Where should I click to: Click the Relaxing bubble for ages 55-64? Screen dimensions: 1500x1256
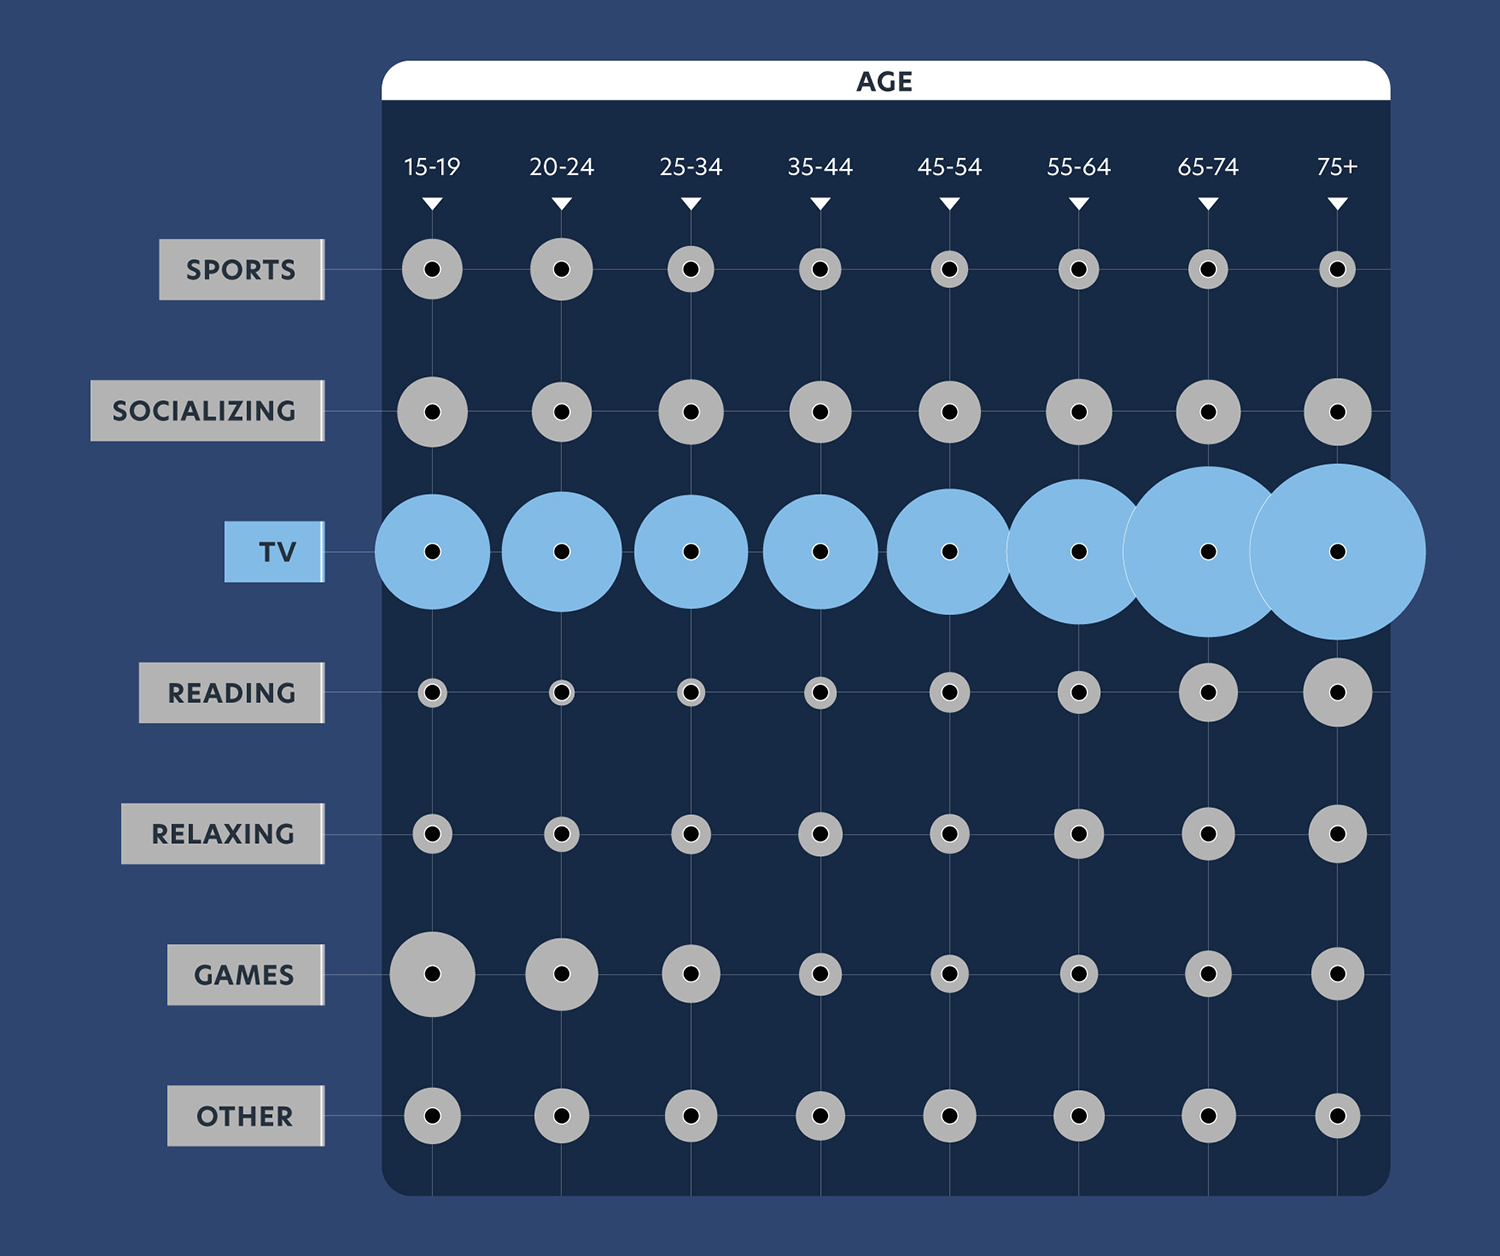point(1078,834)
